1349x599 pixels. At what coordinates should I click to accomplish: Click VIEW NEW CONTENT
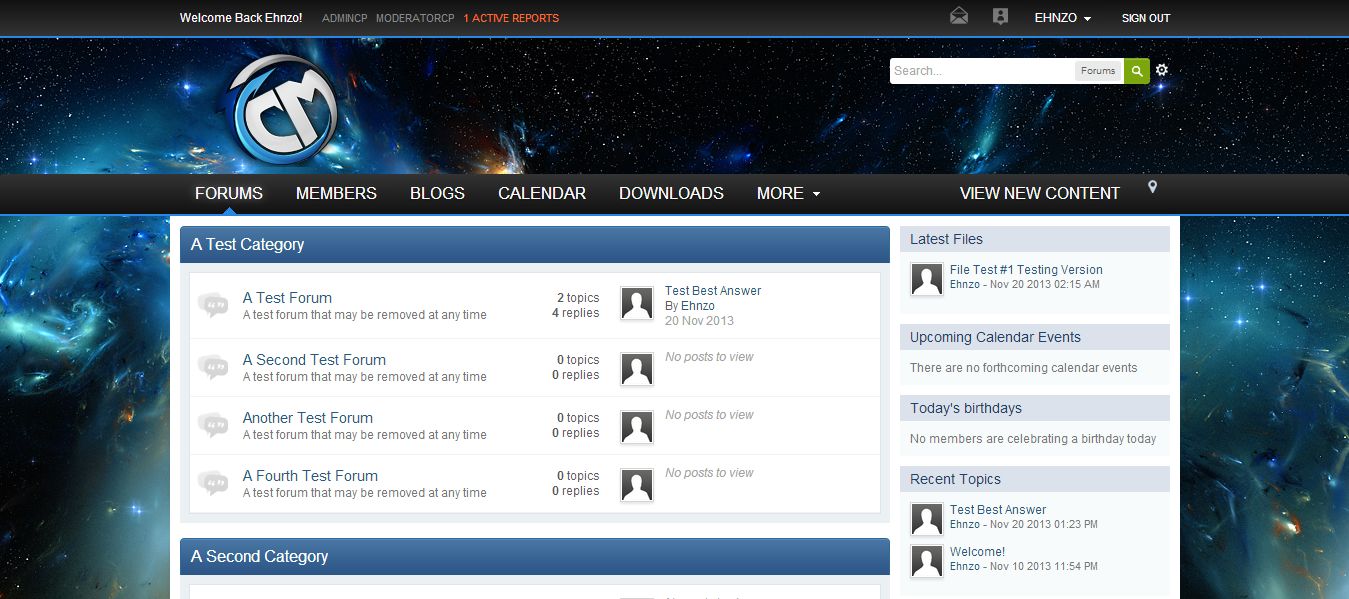(1039, 194)
